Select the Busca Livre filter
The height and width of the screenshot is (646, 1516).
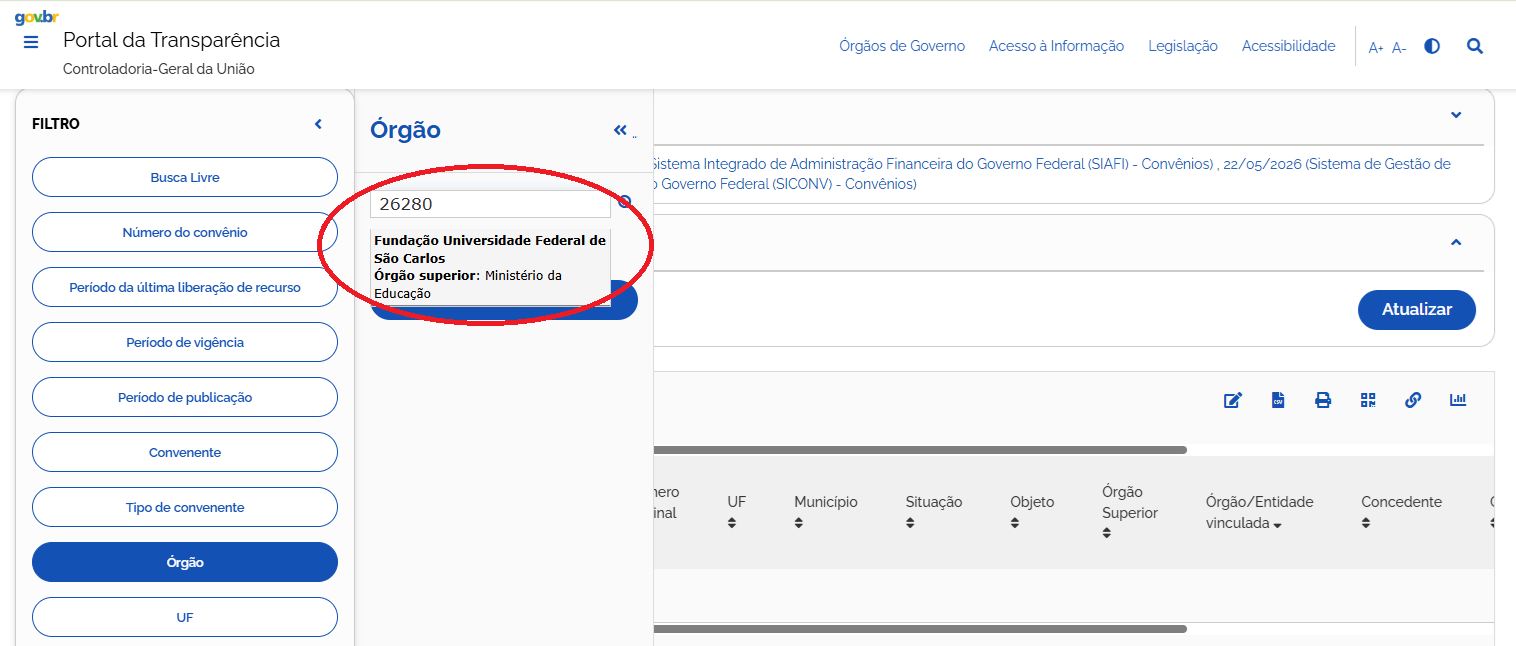(x=185, y=177)
